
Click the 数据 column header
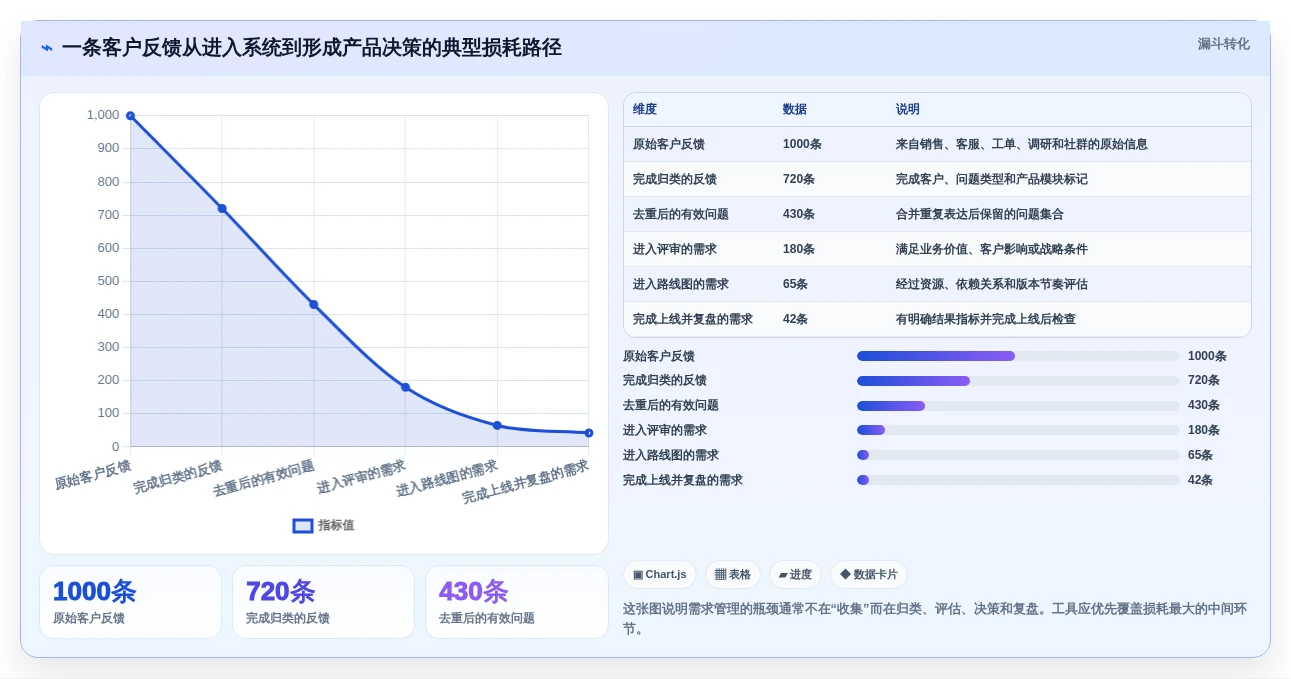795,109
